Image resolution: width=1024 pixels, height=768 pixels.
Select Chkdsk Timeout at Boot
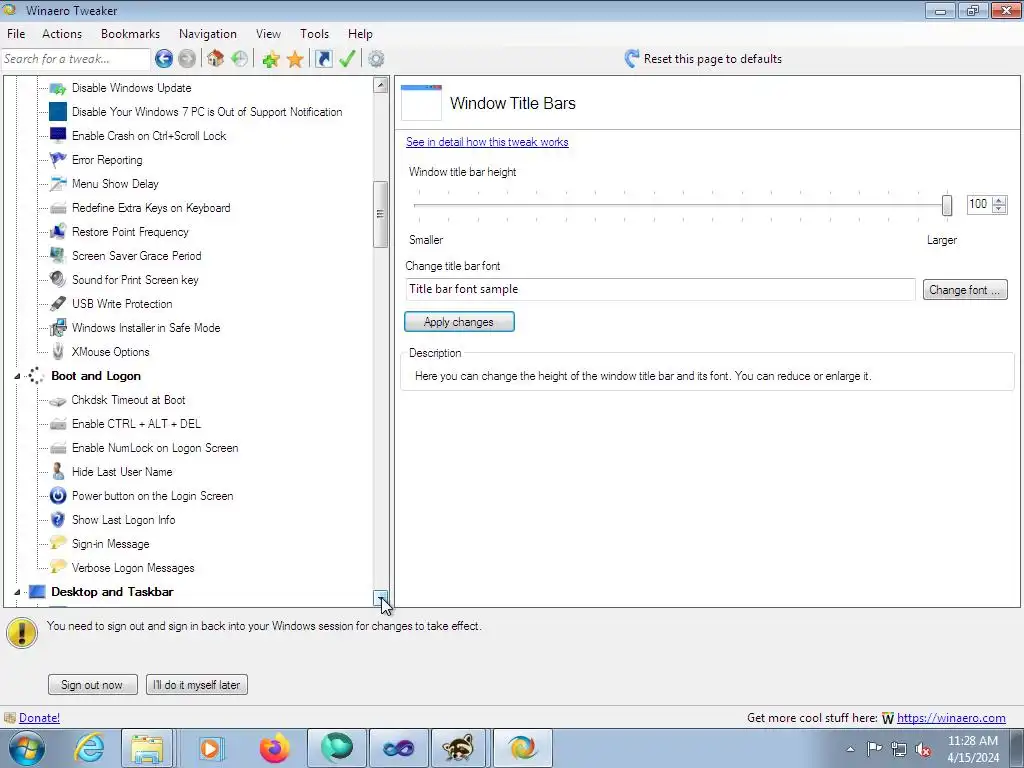[128, 400]
